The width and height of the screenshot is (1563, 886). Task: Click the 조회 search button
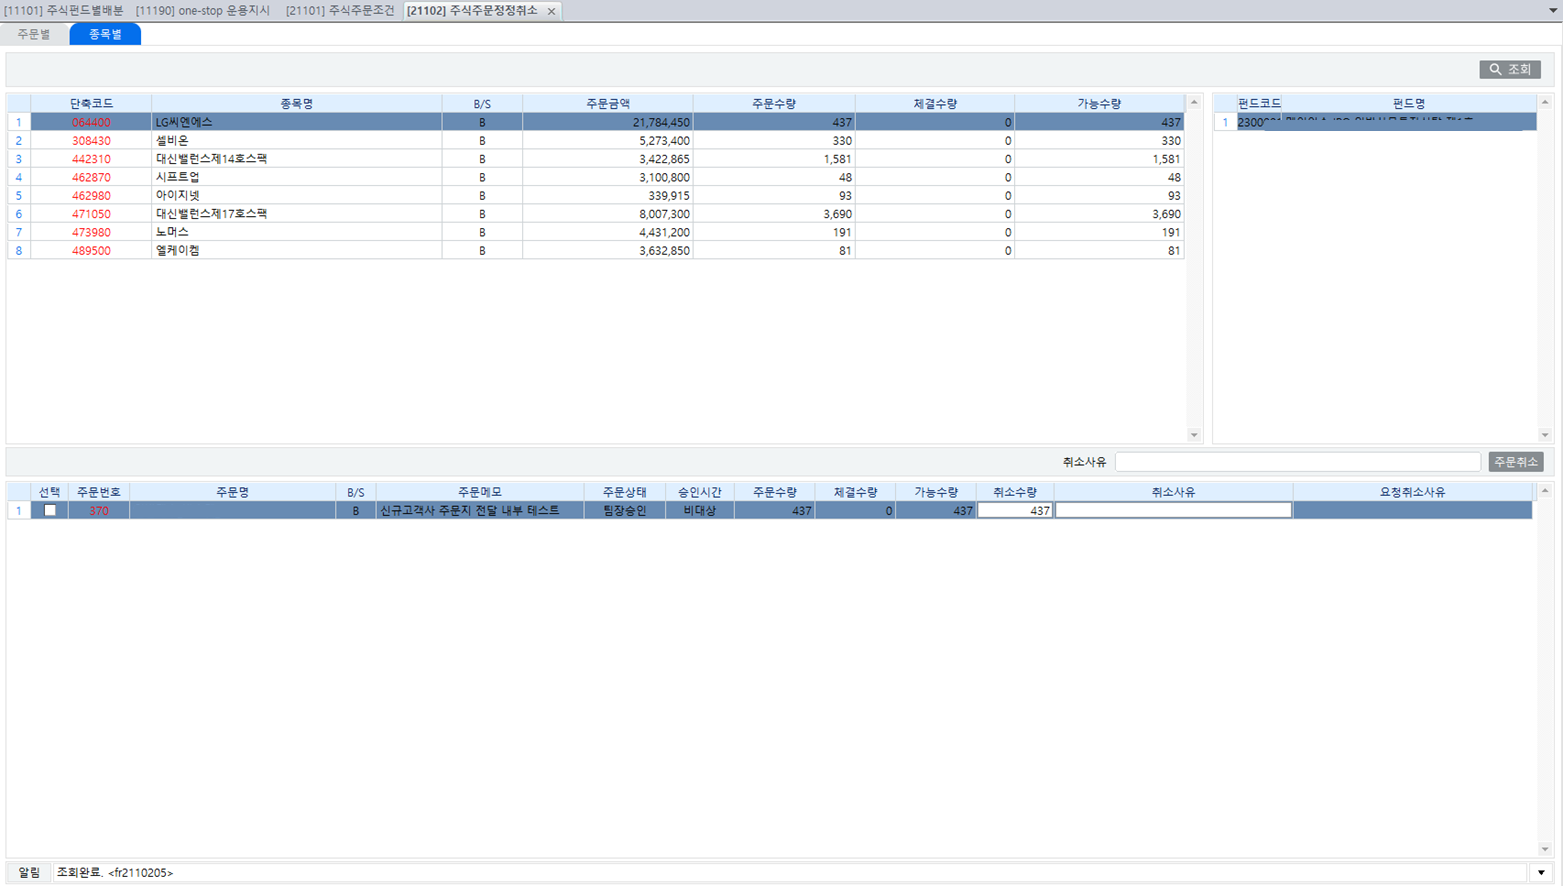coord(1509,69)
